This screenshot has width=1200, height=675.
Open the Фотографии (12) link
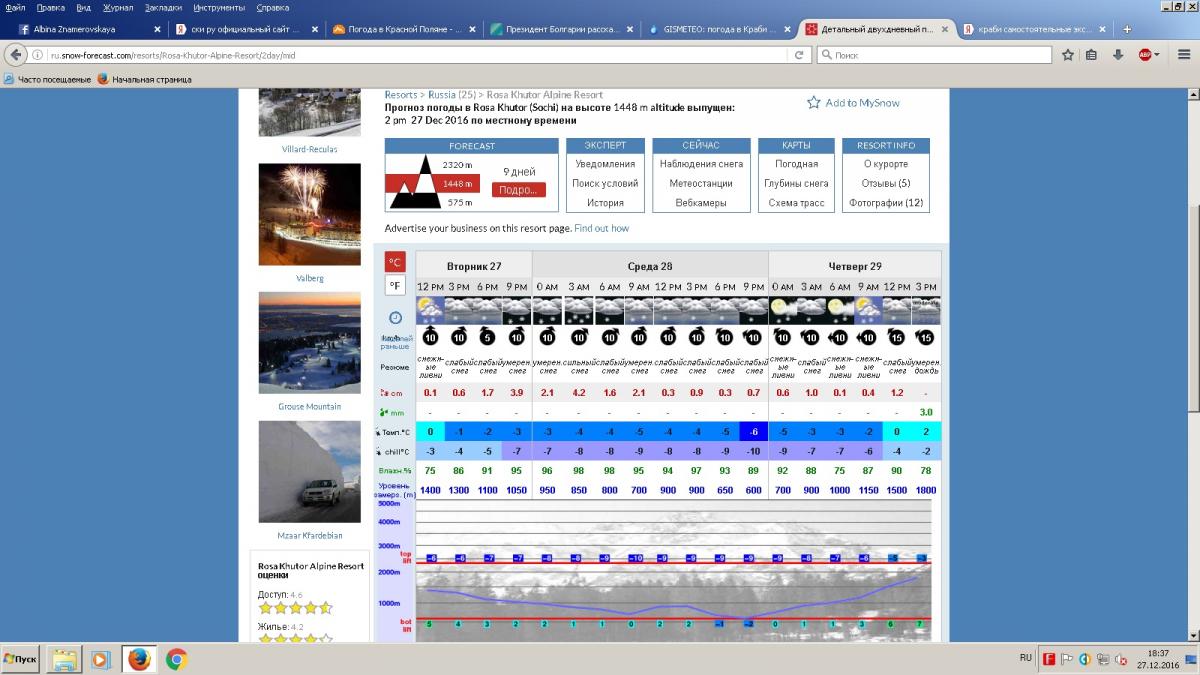(886, 203)
